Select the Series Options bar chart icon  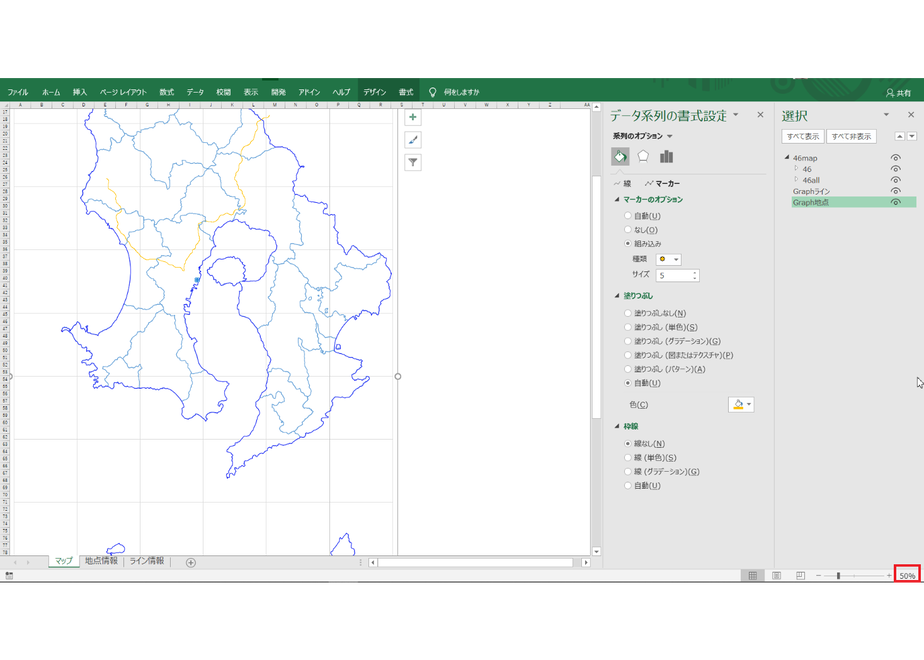(666, 156)
